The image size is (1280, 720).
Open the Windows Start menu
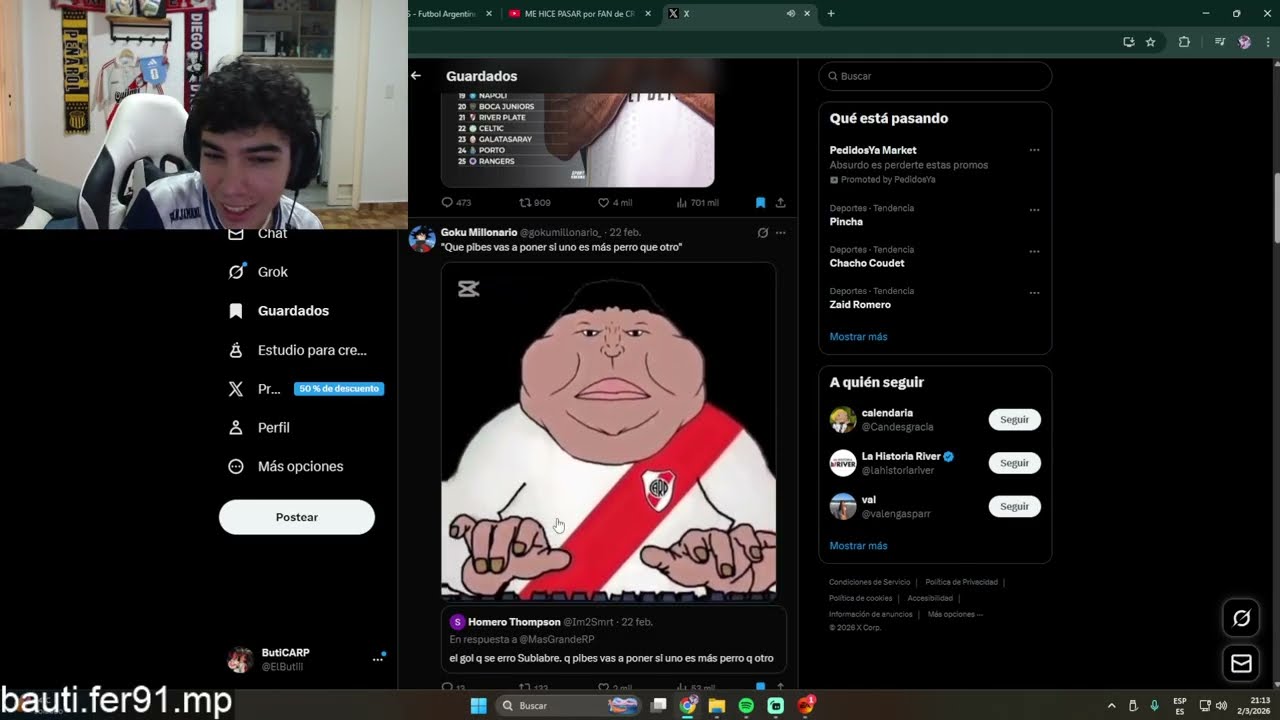tap(479, 706)
